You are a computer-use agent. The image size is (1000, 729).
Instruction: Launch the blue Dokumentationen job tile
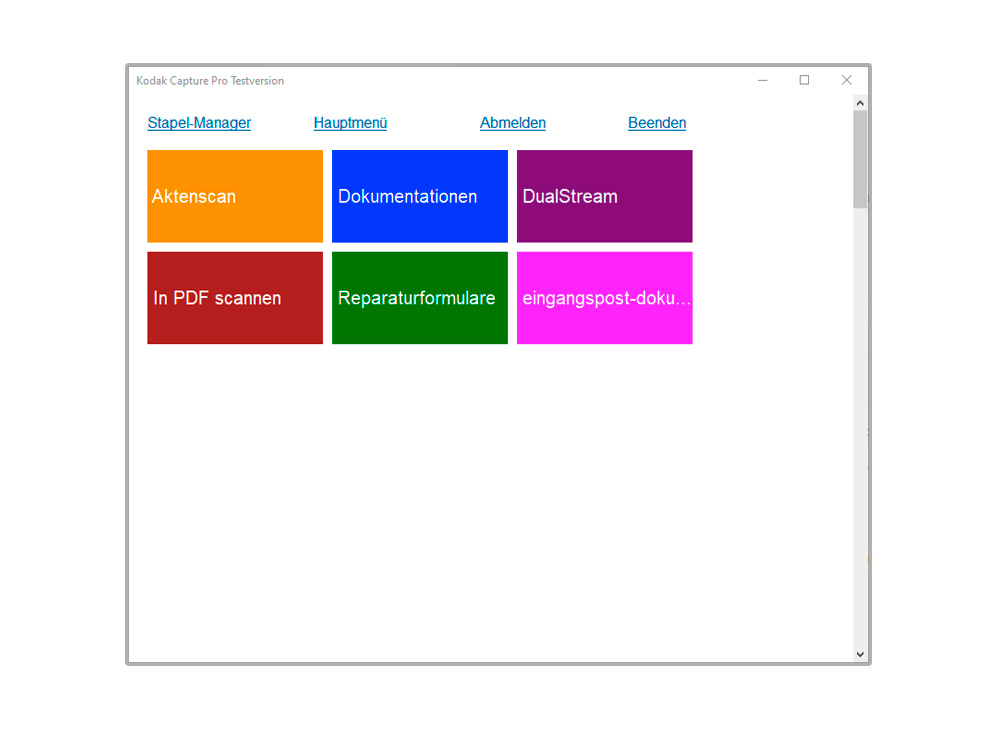pyautogui.click(x=419, y=196)
